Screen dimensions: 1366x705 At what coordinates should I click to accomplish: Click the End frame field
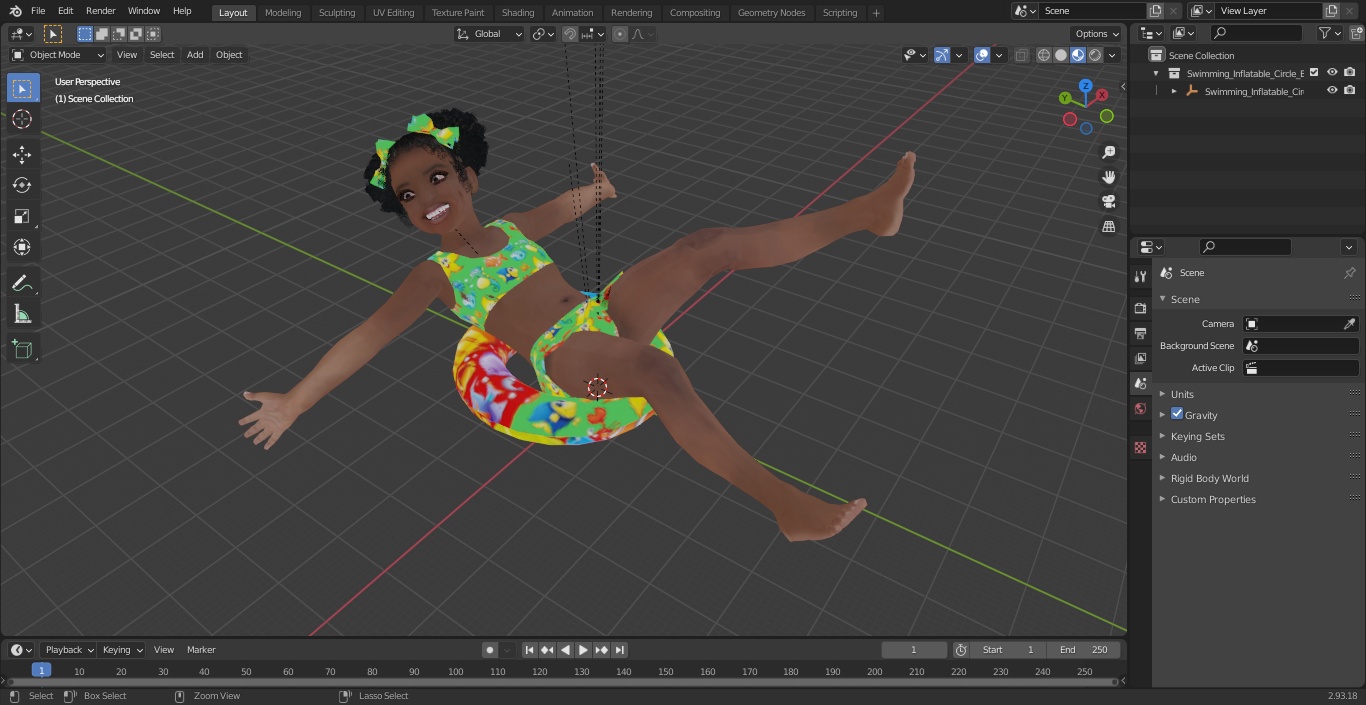pyautogui.click(x=1083, y=650)
